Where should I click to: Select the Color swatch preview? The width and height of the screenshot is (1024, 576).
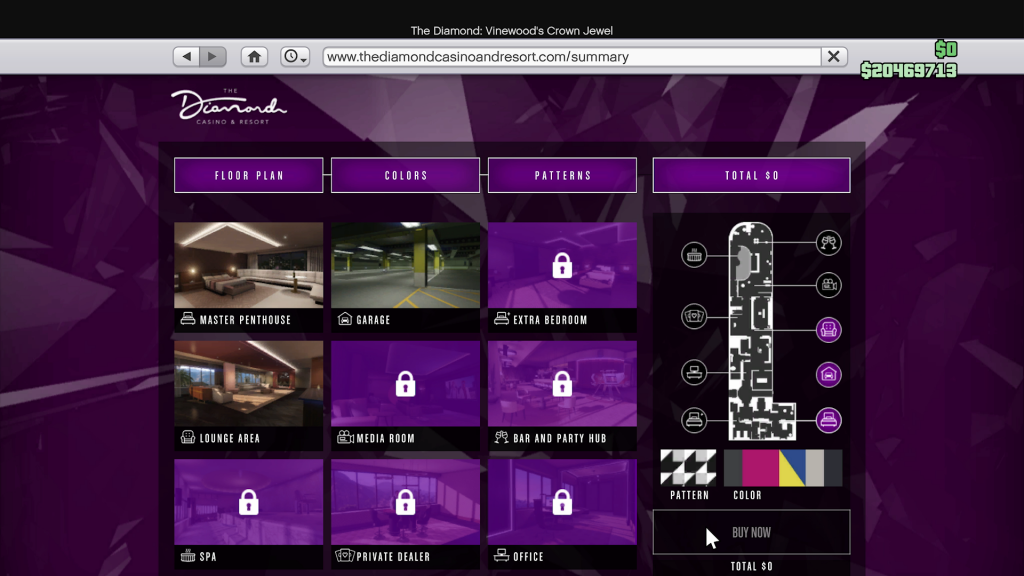[782, 468]
